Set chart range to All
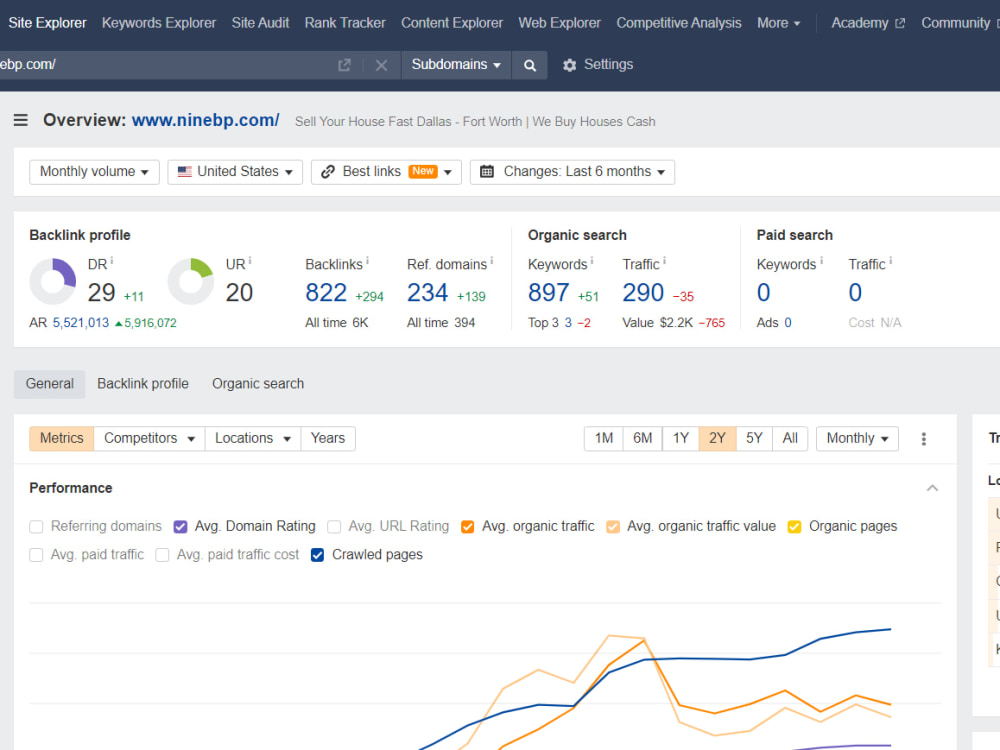The height and width of the screenshot is (750, 1000). 790,439
